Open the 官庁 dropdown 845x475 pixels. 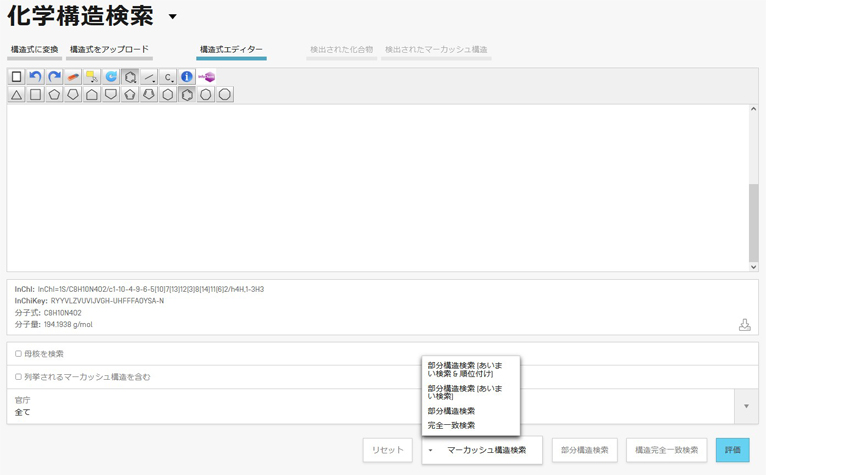[x=745, y=406]
